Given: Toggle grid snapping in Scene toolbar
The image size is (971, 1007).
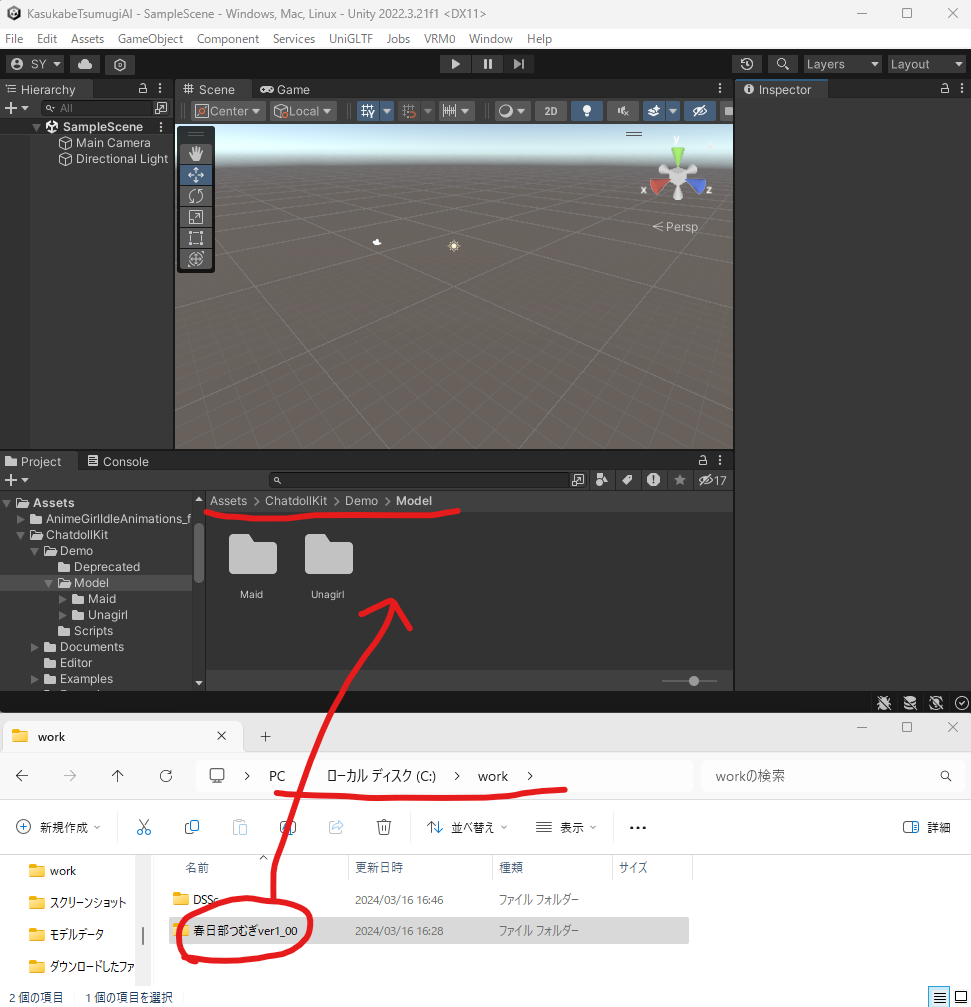Looking at the screenshot, I should 409,111.
